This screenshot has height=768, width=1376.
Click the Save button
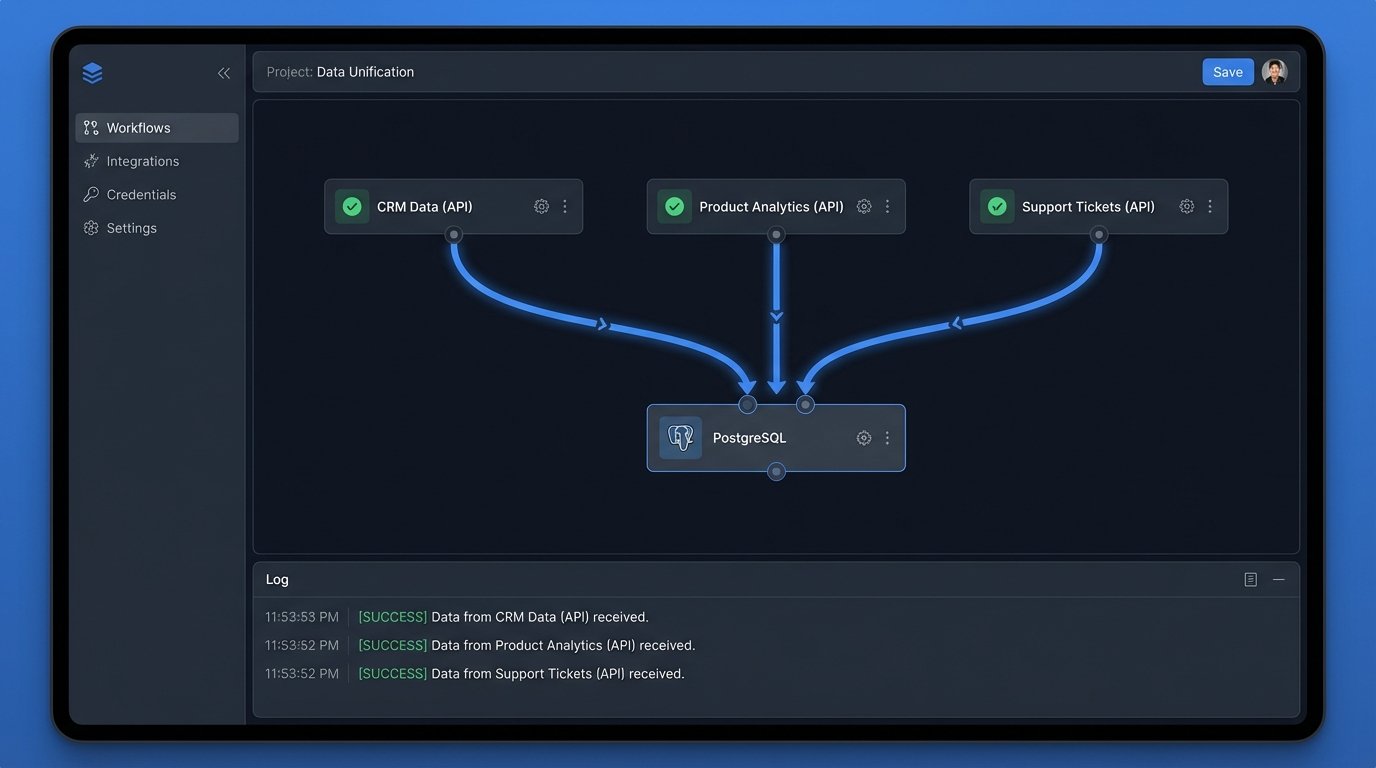click(1227, 72)
